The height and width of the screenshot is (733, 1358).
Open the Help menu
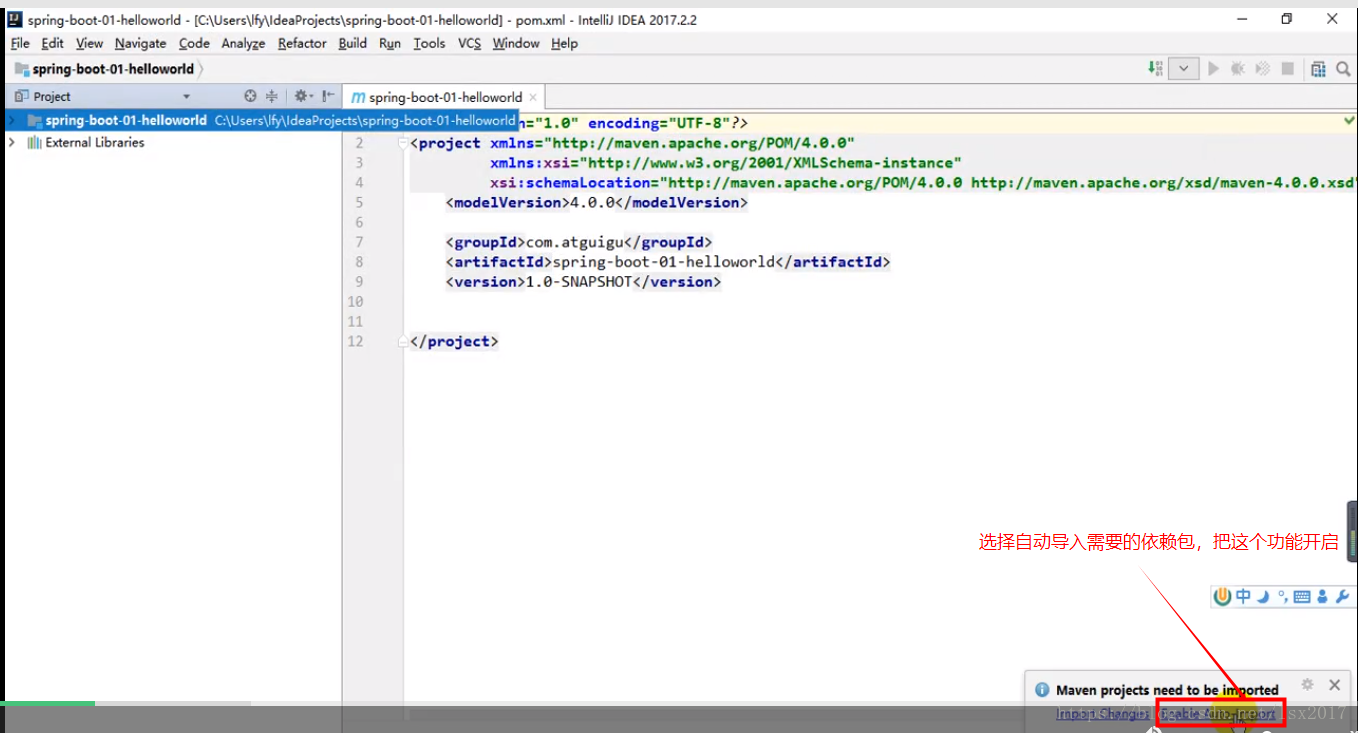coord(564,43)
